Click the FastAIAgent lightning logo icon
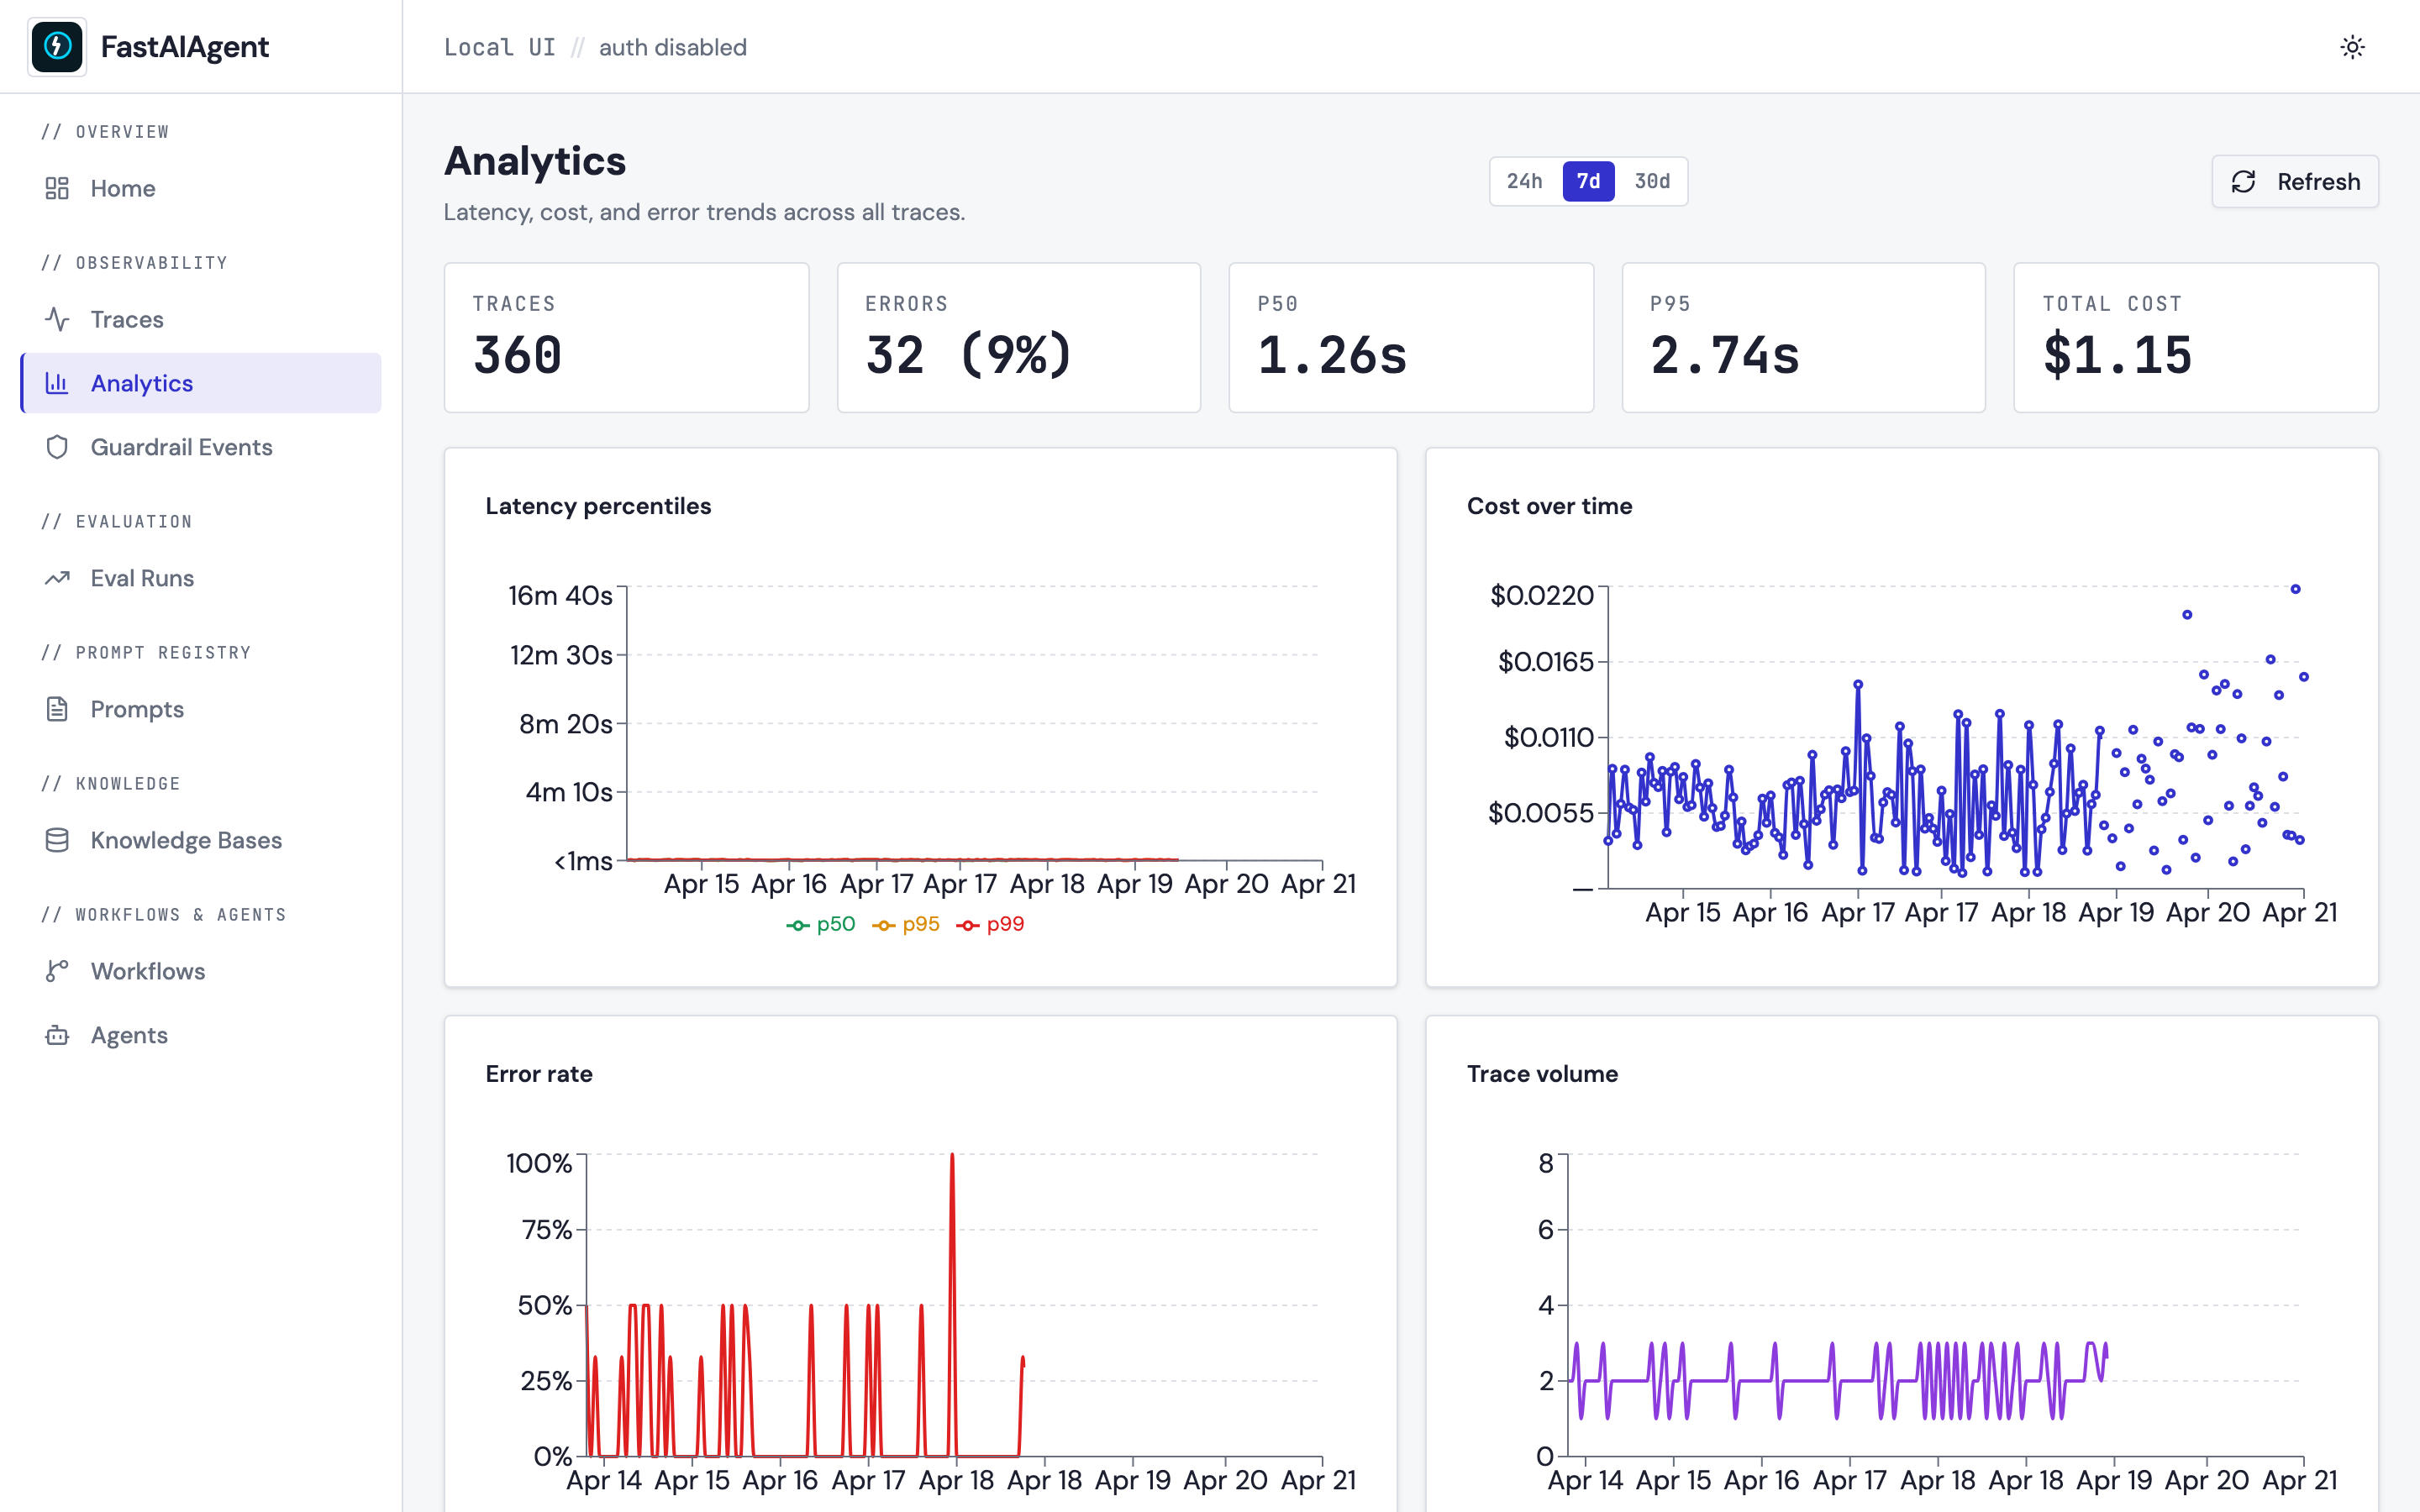The width and height of the screenshot is (2420, 1512). point(57,46)
